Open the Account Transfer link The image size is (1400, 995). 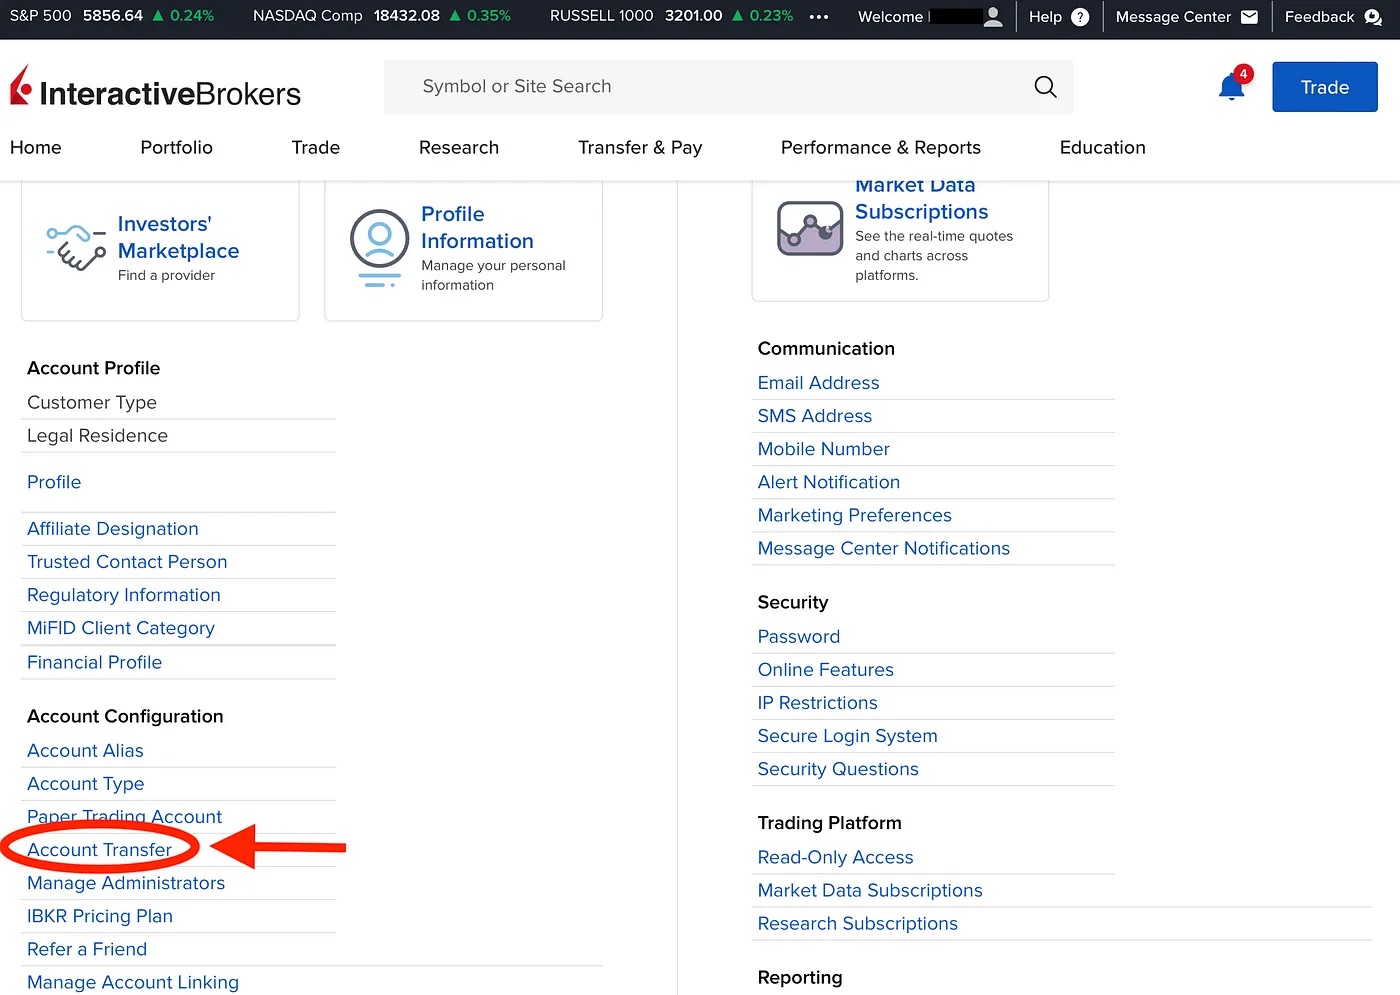pos(99,850)
